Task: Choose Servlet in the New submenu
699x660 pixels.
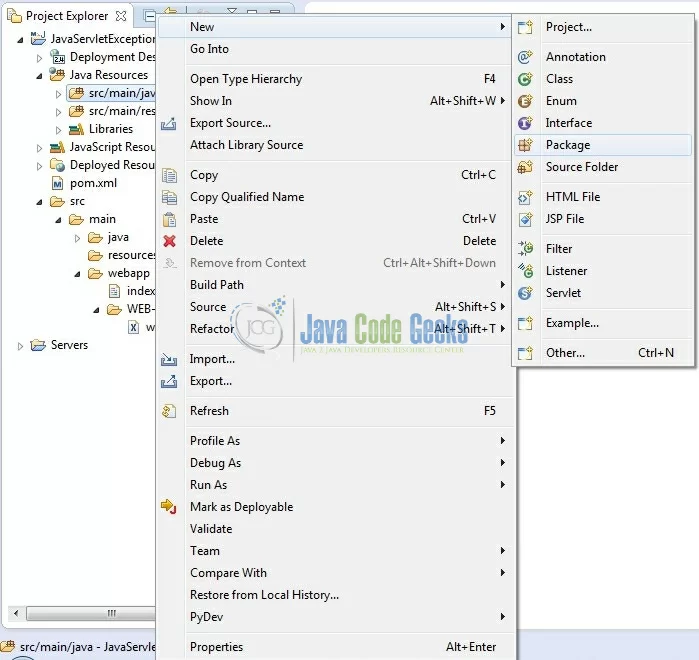Action: pyautogui.click(x=603, y=293)
